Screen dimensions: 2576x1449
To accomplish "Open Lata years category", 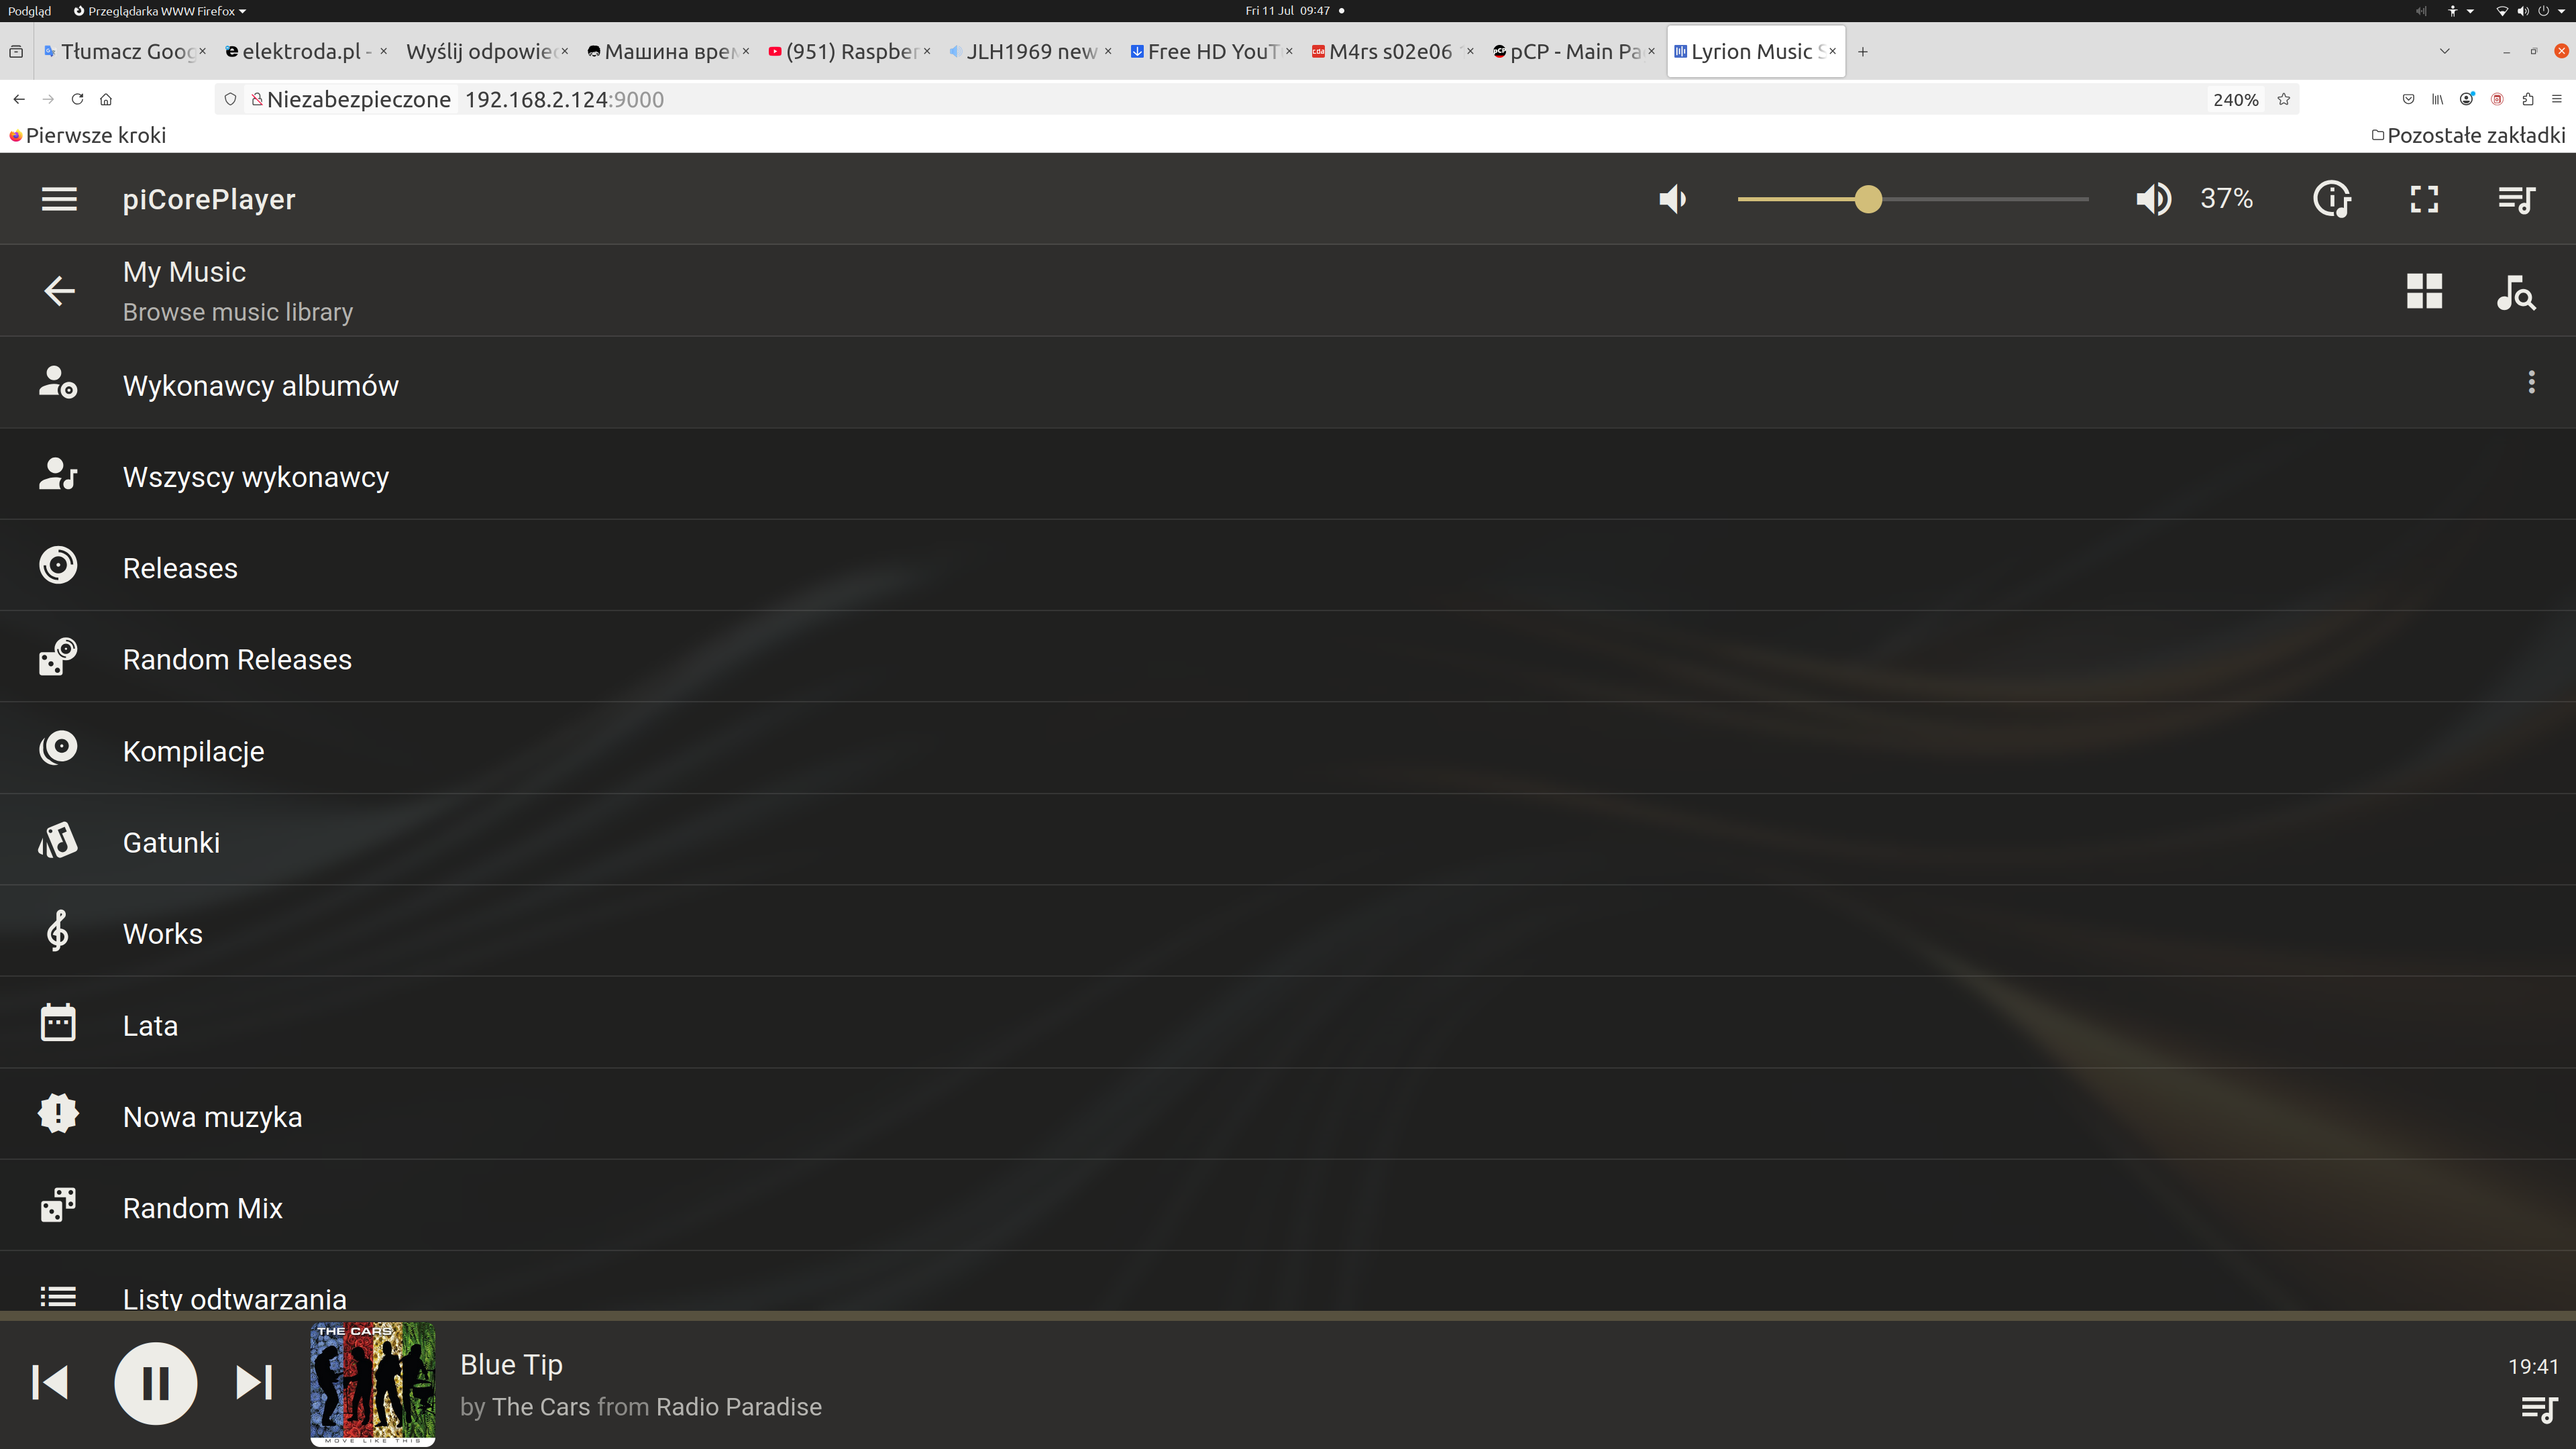I will [x=1288, y=1023].
